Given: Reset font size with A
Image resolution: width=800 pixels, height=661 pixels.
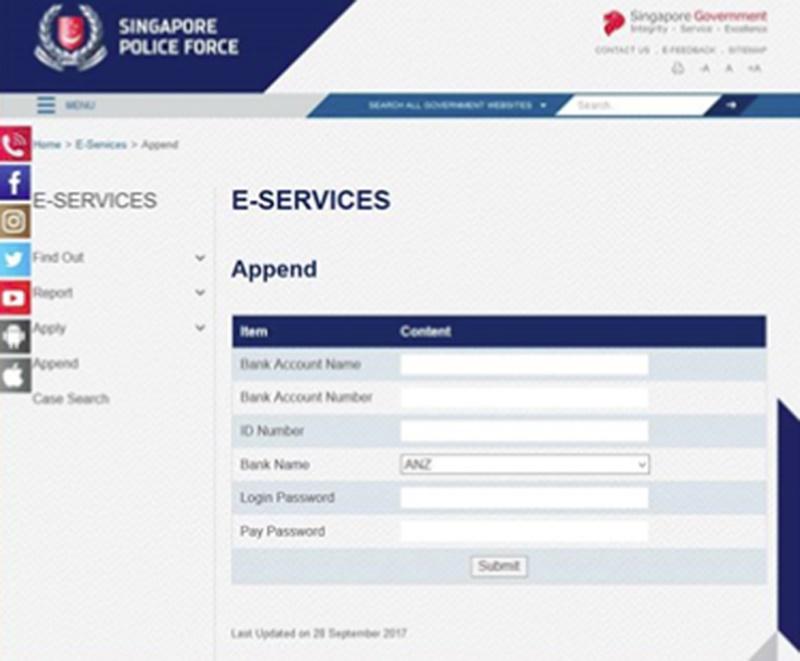Looking at the screenshot, I should tap(730, 68).
